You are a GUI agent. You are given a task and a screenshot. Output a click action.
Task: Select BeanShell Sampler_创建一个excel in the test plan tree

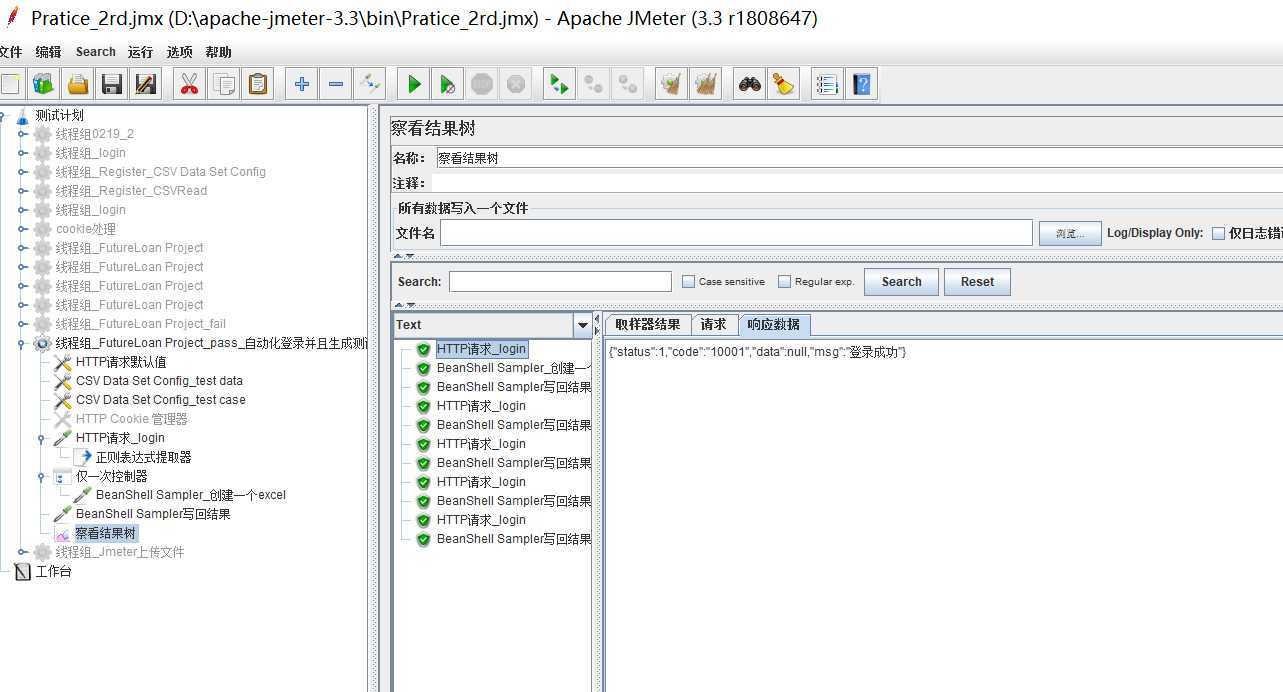coord(191,495)
